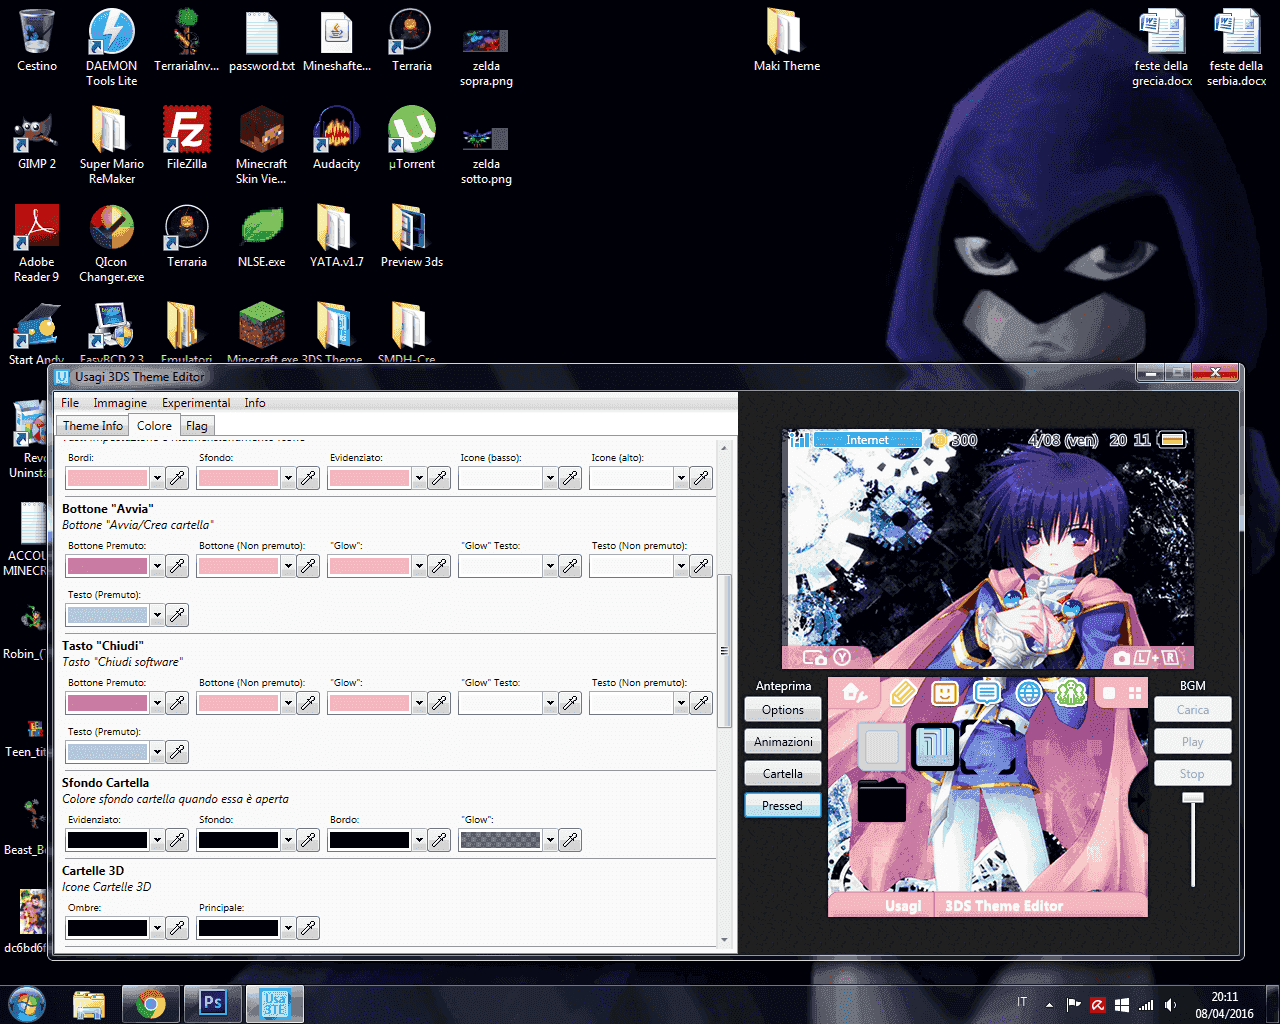Viewport: 1280px width, 1024px height.
Task: Select the Preview 3ds folder icon
Action: pos(412,237)
